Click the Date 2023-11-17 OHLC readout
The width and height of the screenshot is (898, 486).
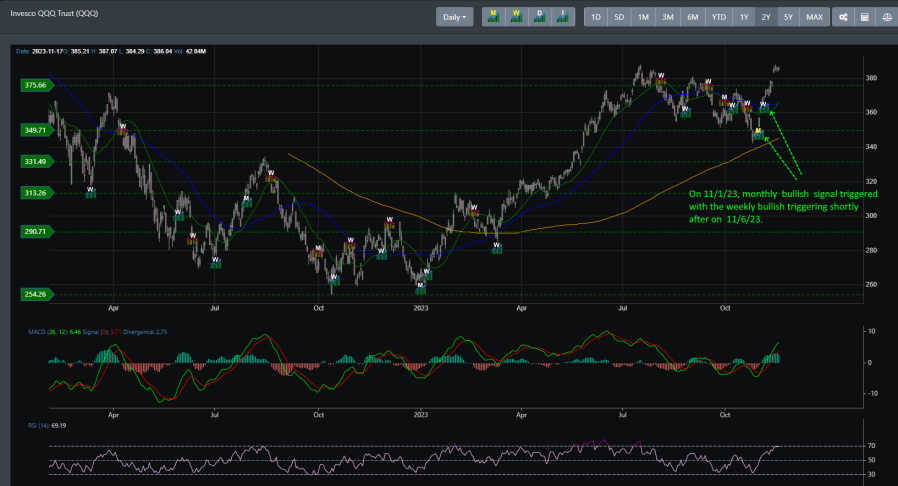(111, 52)
